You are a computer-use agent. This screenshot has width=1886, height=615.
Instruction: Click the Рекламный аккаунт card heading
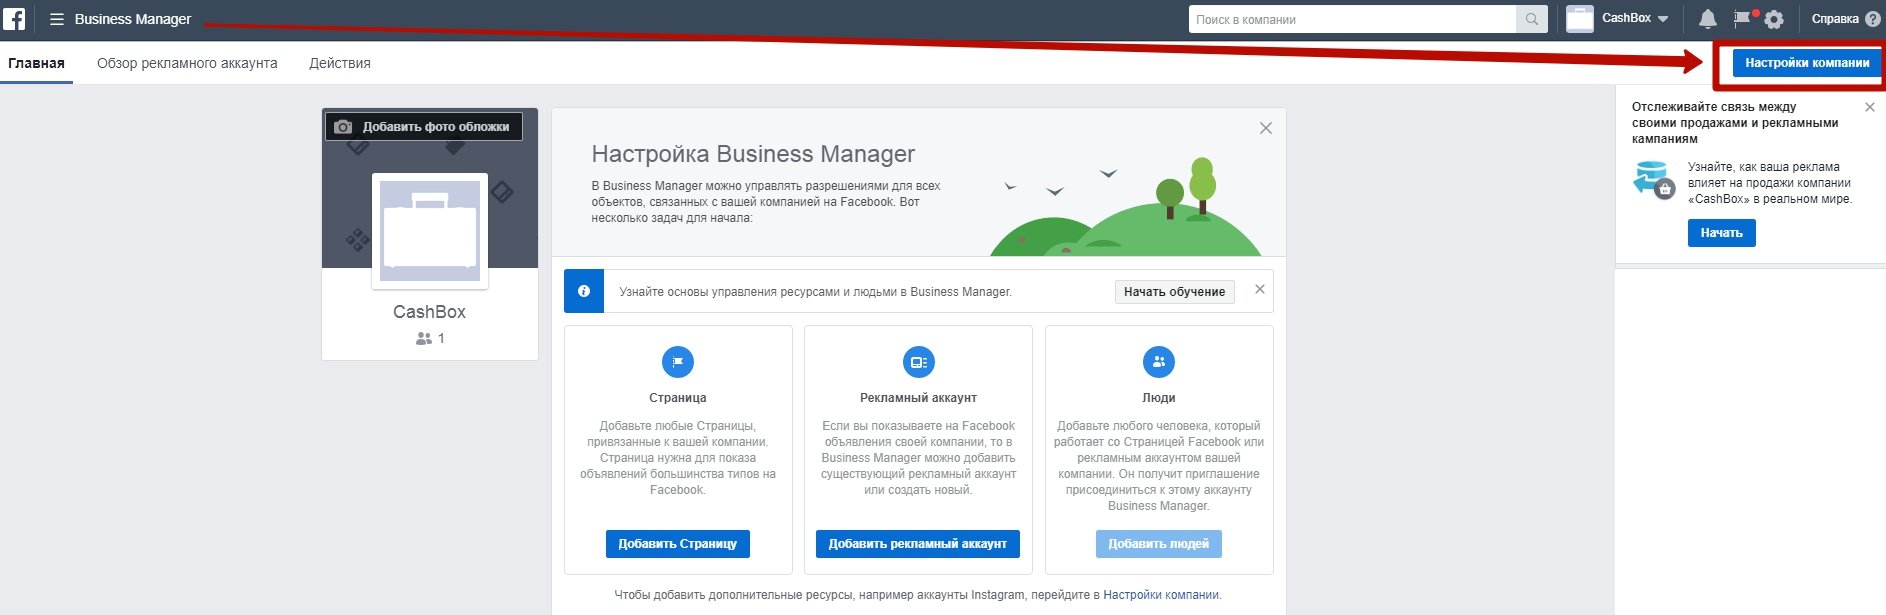[x=918, y=398]
